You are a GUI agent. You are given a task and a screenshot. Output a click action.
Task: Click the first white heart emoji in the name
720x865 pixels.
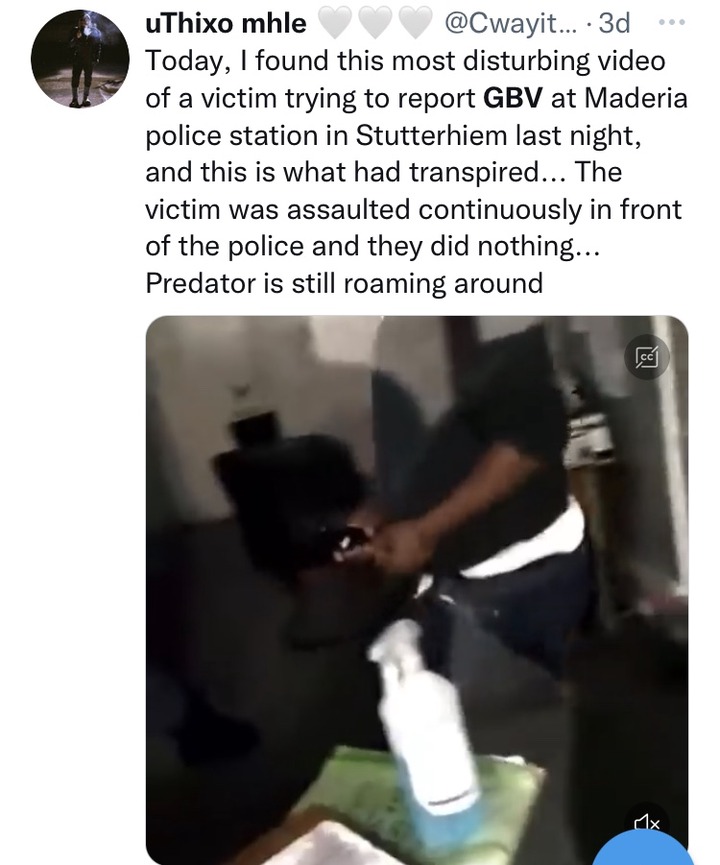tap(335, 24)
